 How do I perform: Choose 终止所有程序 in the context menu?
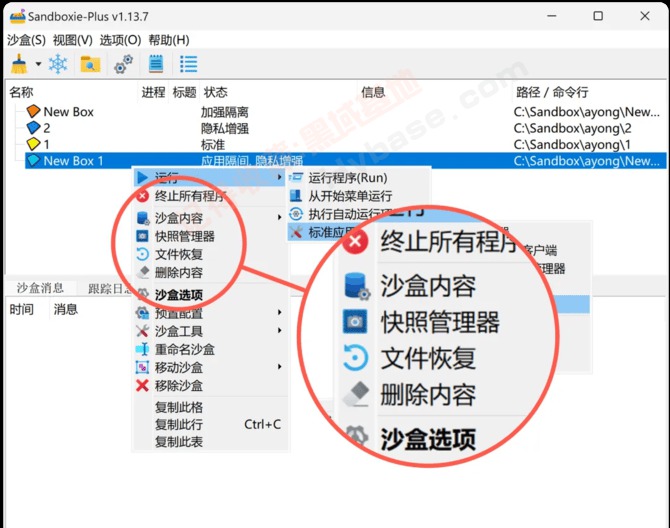click(212, 196)
